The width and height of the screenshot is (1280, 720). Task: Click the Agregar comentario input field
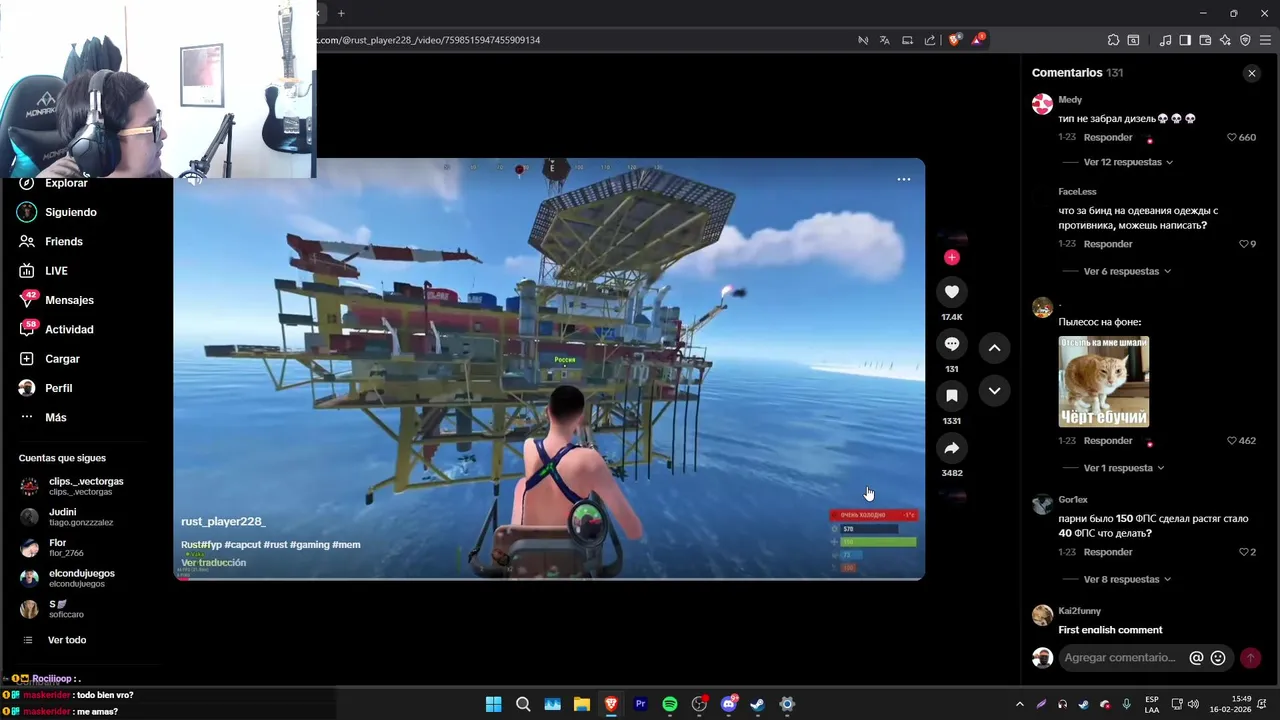1120,658
